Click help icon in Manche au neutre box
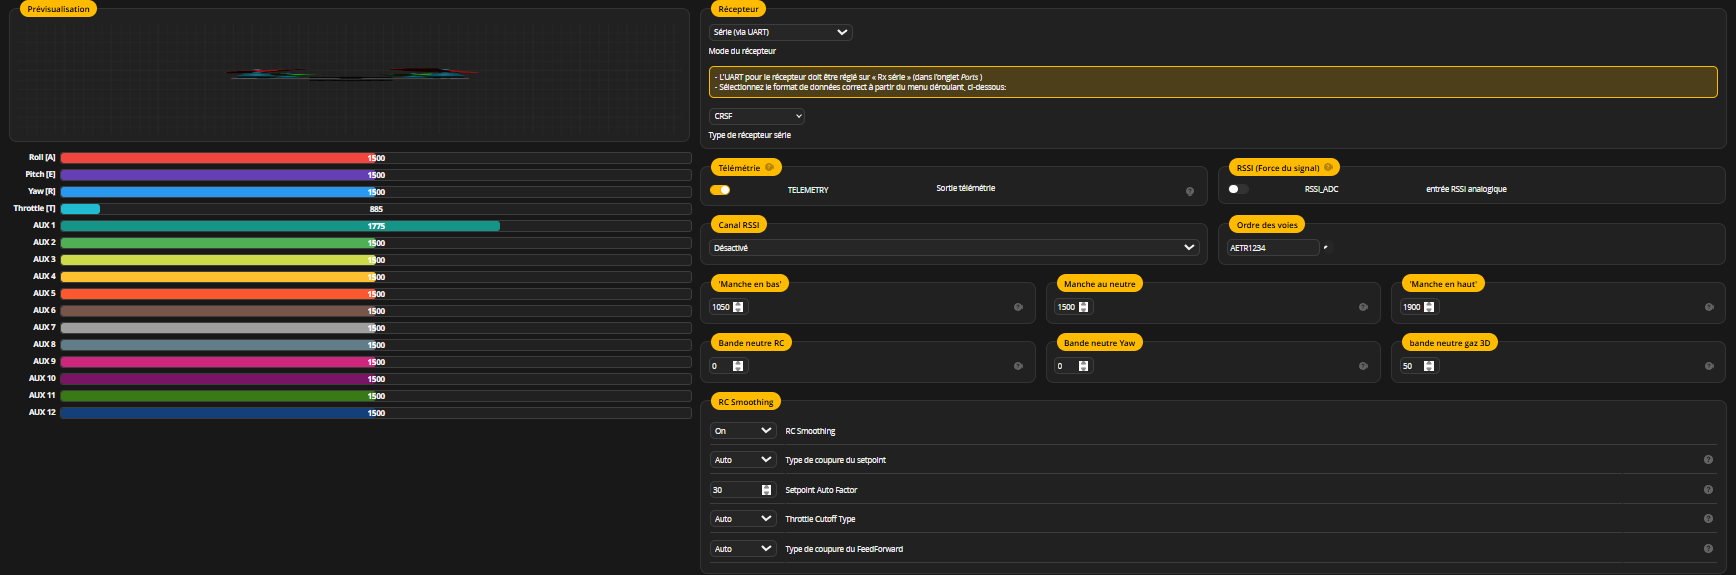Viewport: 1736px width, 575px height. [1363, 307]
